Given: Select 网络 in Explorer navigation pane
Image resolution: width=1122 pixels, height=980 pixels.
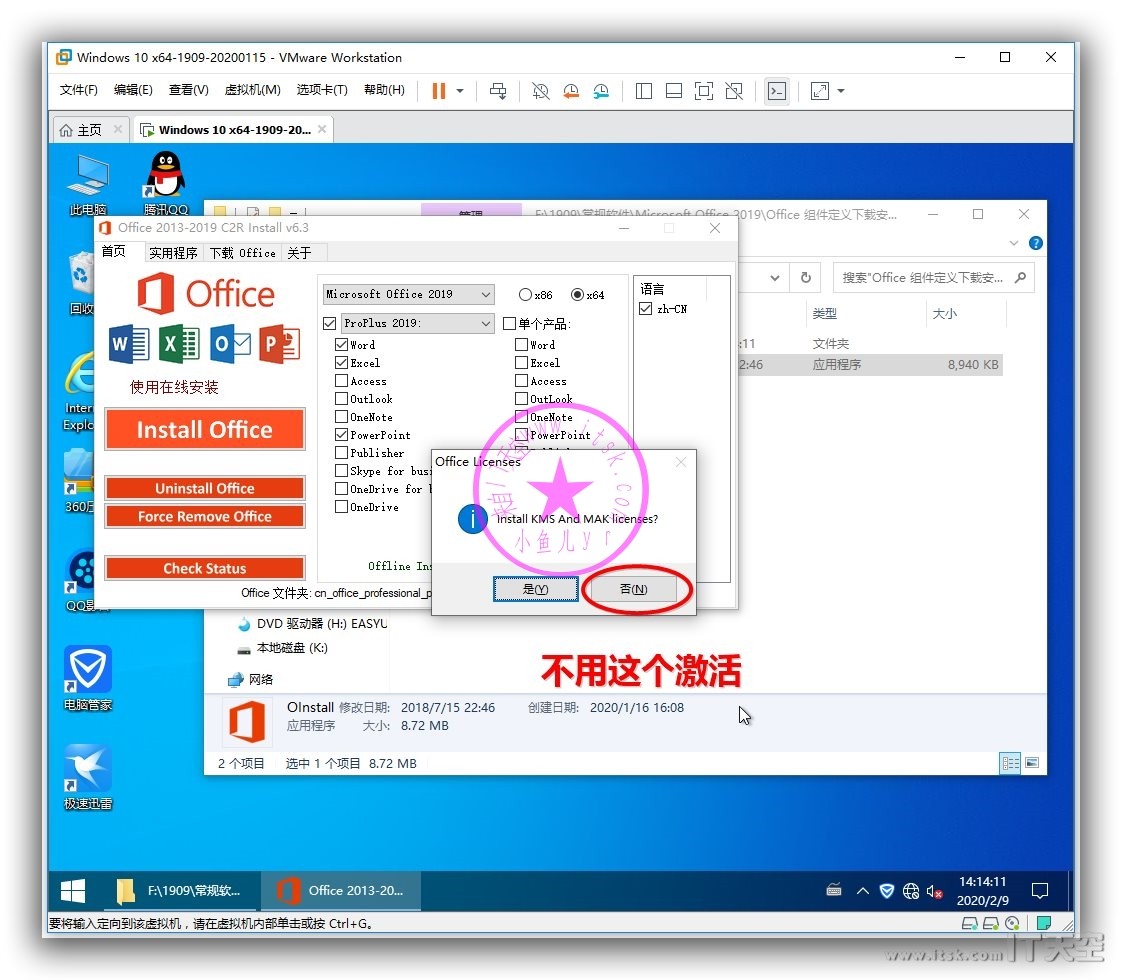Looking at the screenshot, I should coord(250,680).
